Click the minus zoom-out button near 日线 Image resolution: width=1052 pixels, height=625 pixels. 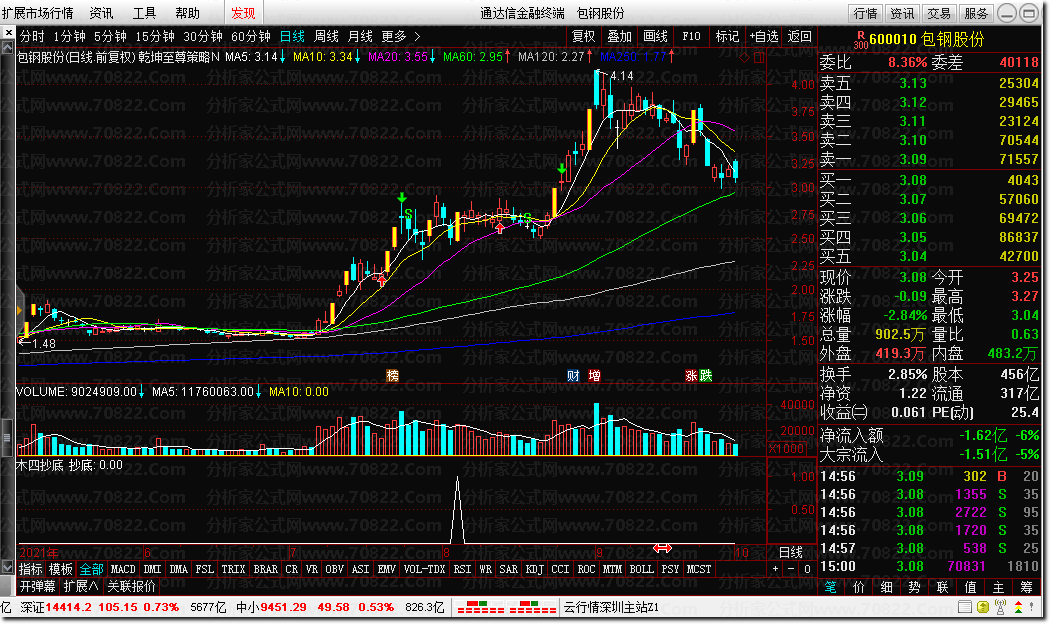point(792,569)
